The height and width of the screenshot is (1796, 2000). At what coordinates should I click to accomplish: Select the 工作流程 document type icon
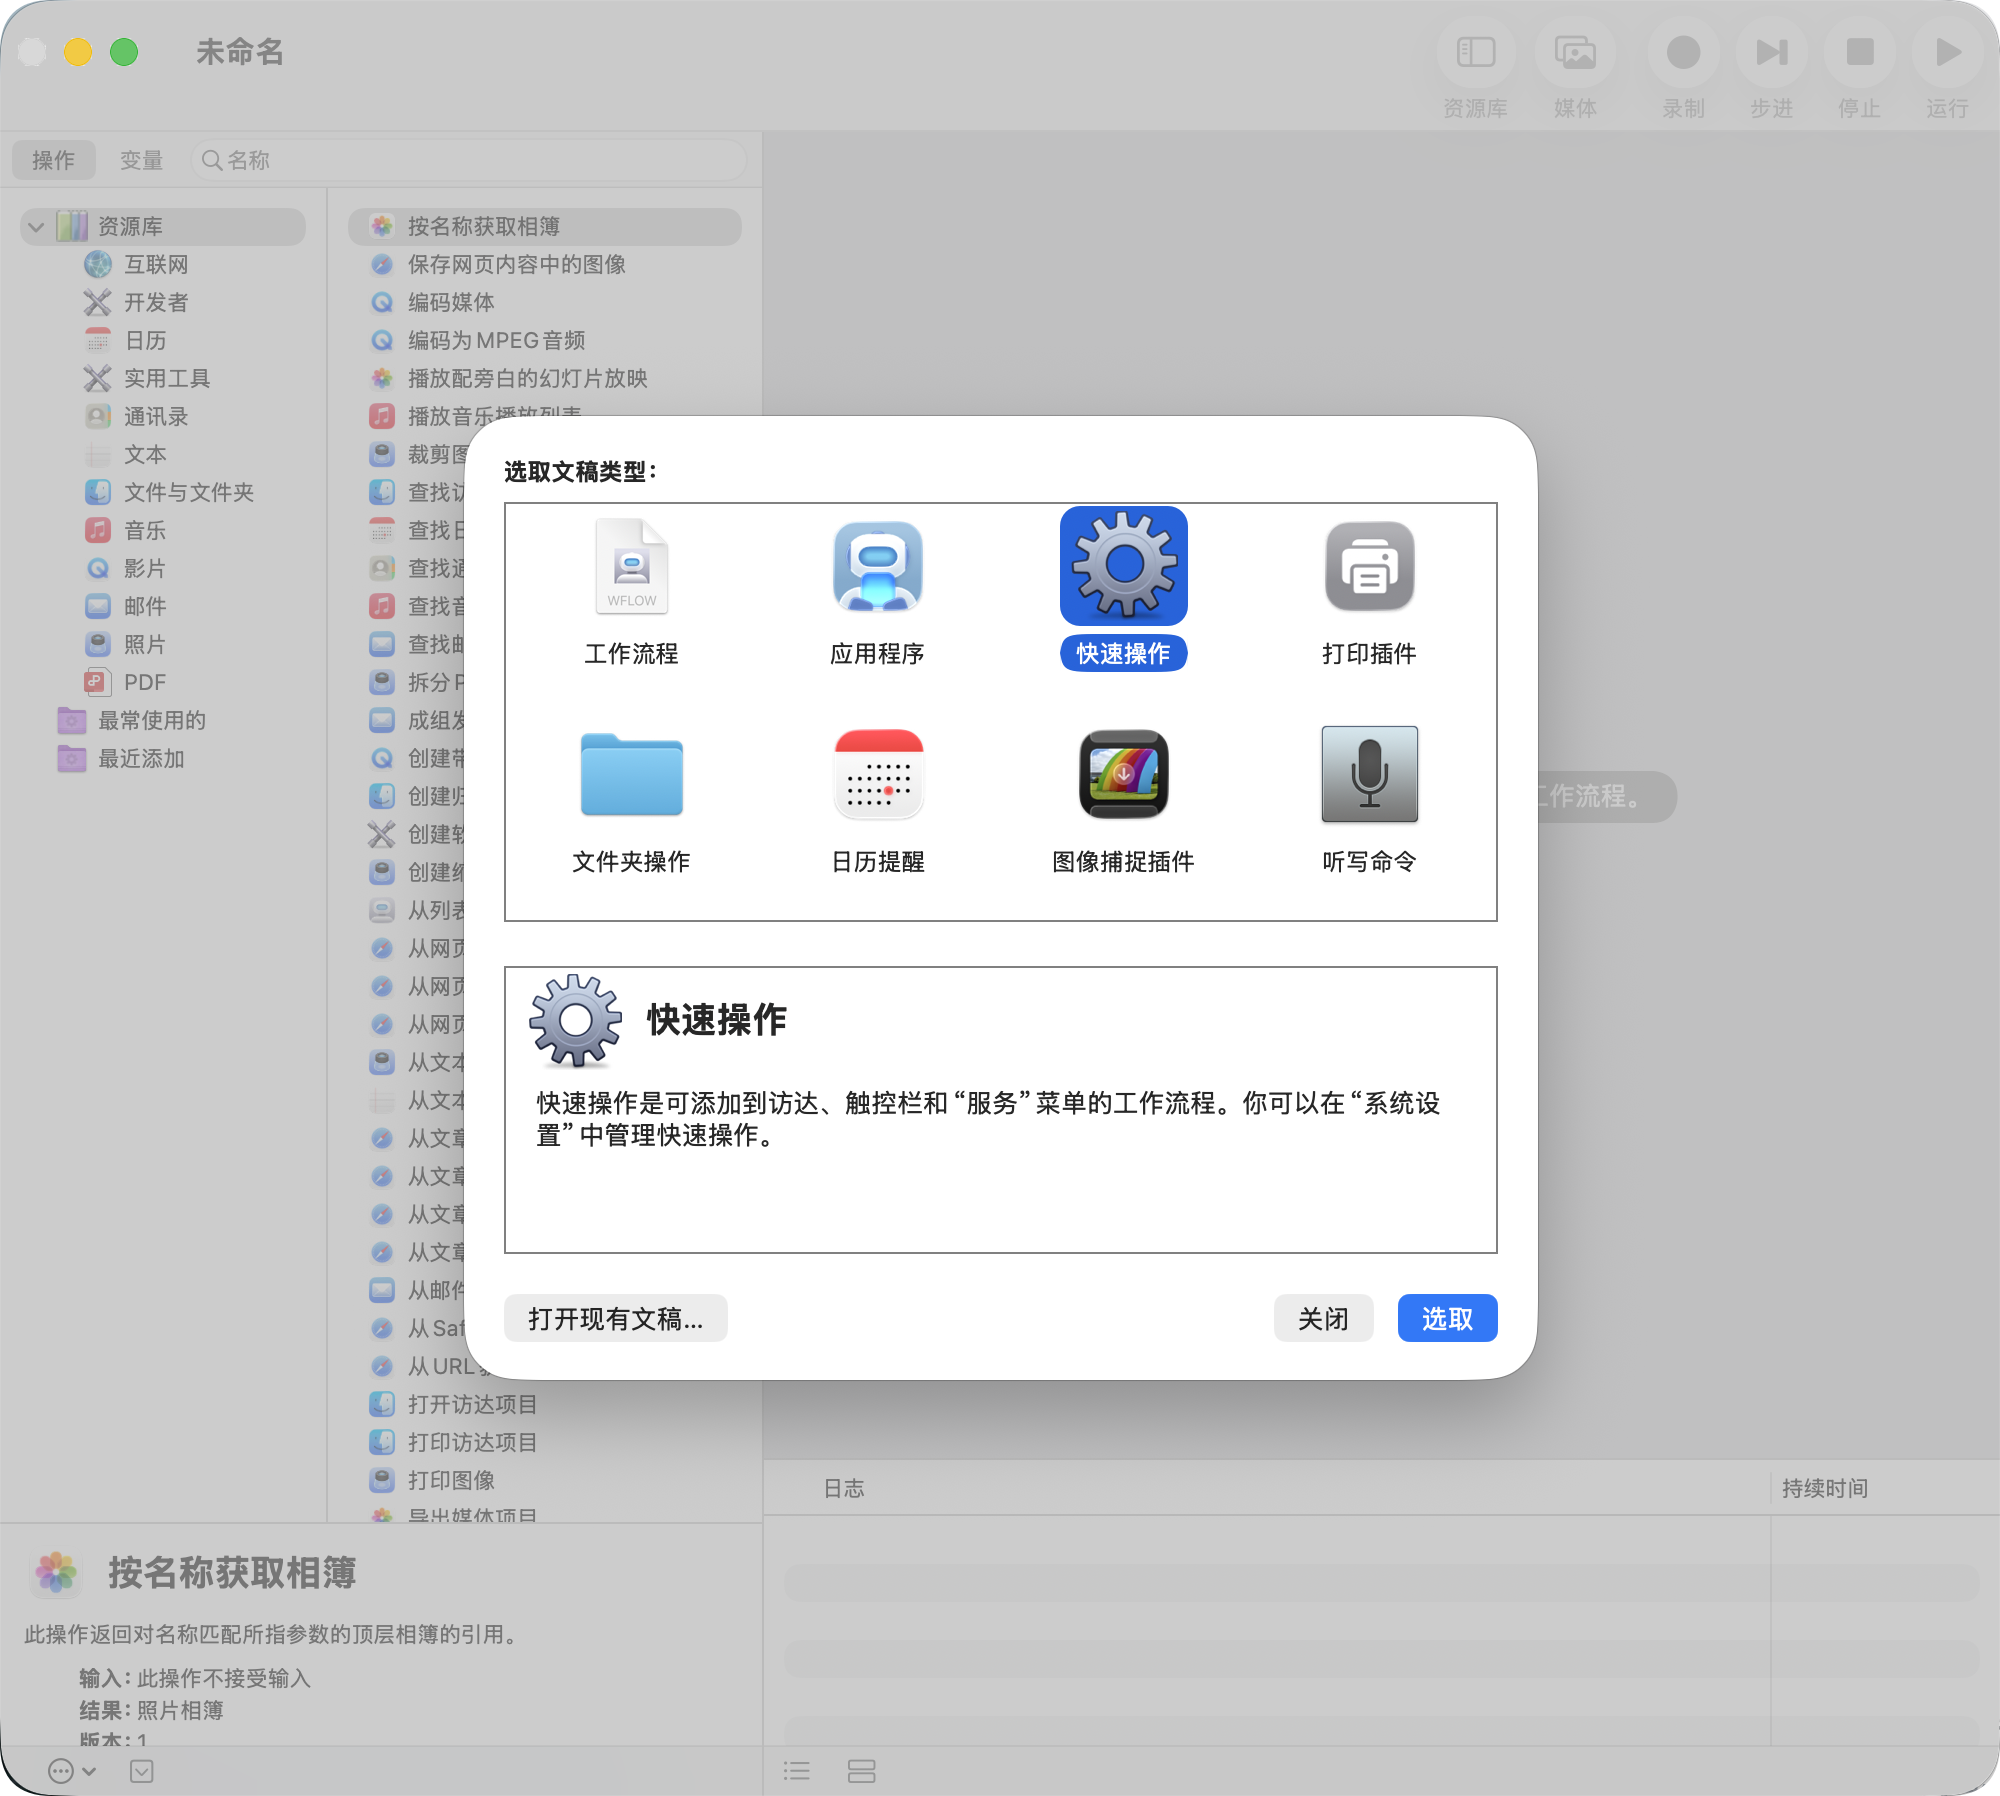point(631,567)
